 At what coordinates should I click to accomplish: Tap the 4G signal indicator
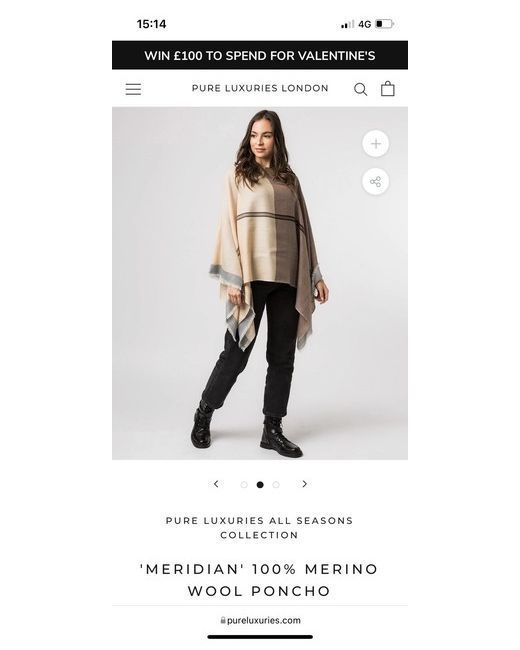click(364, 24)
